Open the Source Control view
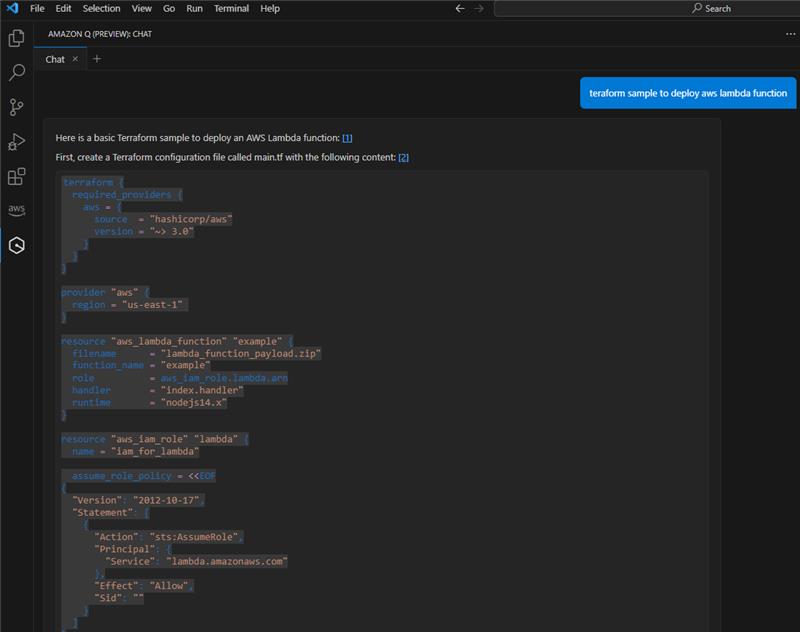The width and height of the screenshot is (800, 632). click(16, 107)
